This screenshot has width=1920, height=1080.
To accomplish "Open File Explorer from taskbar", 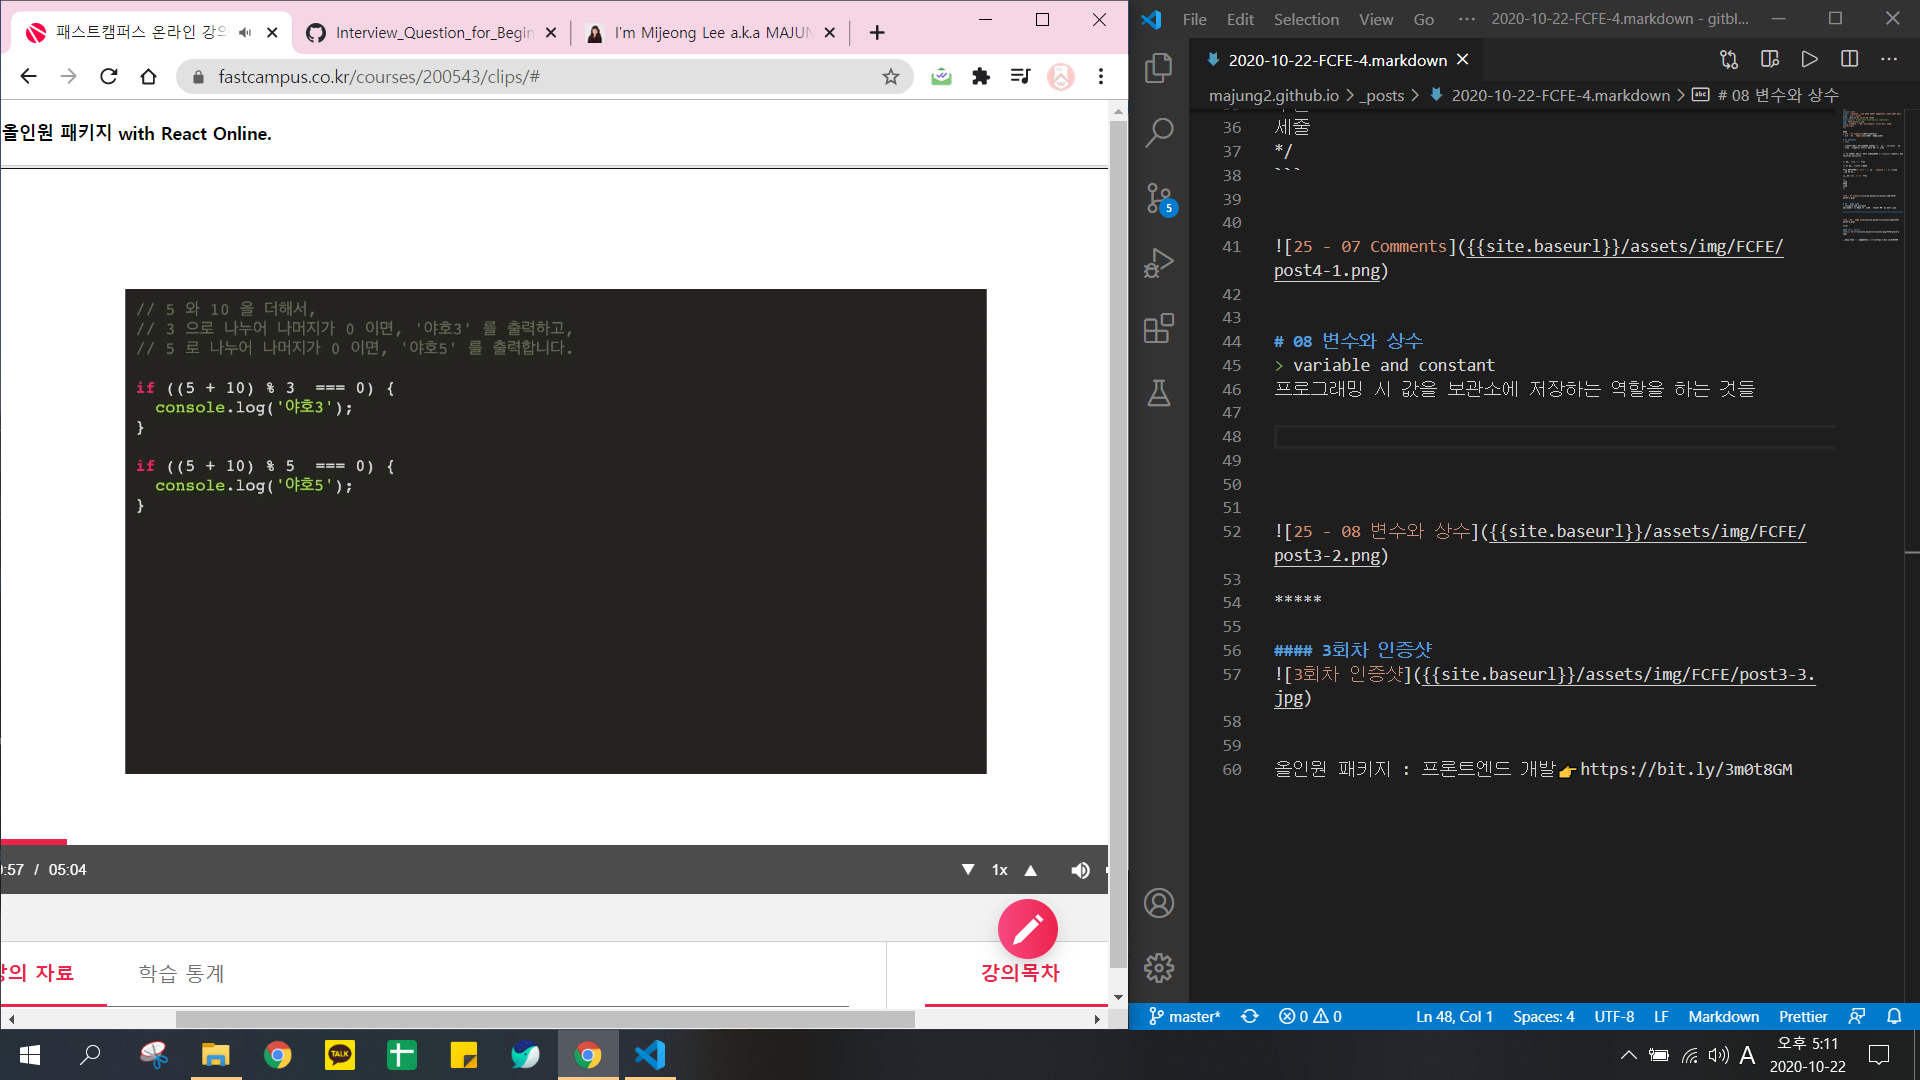I will (216, 1055).
